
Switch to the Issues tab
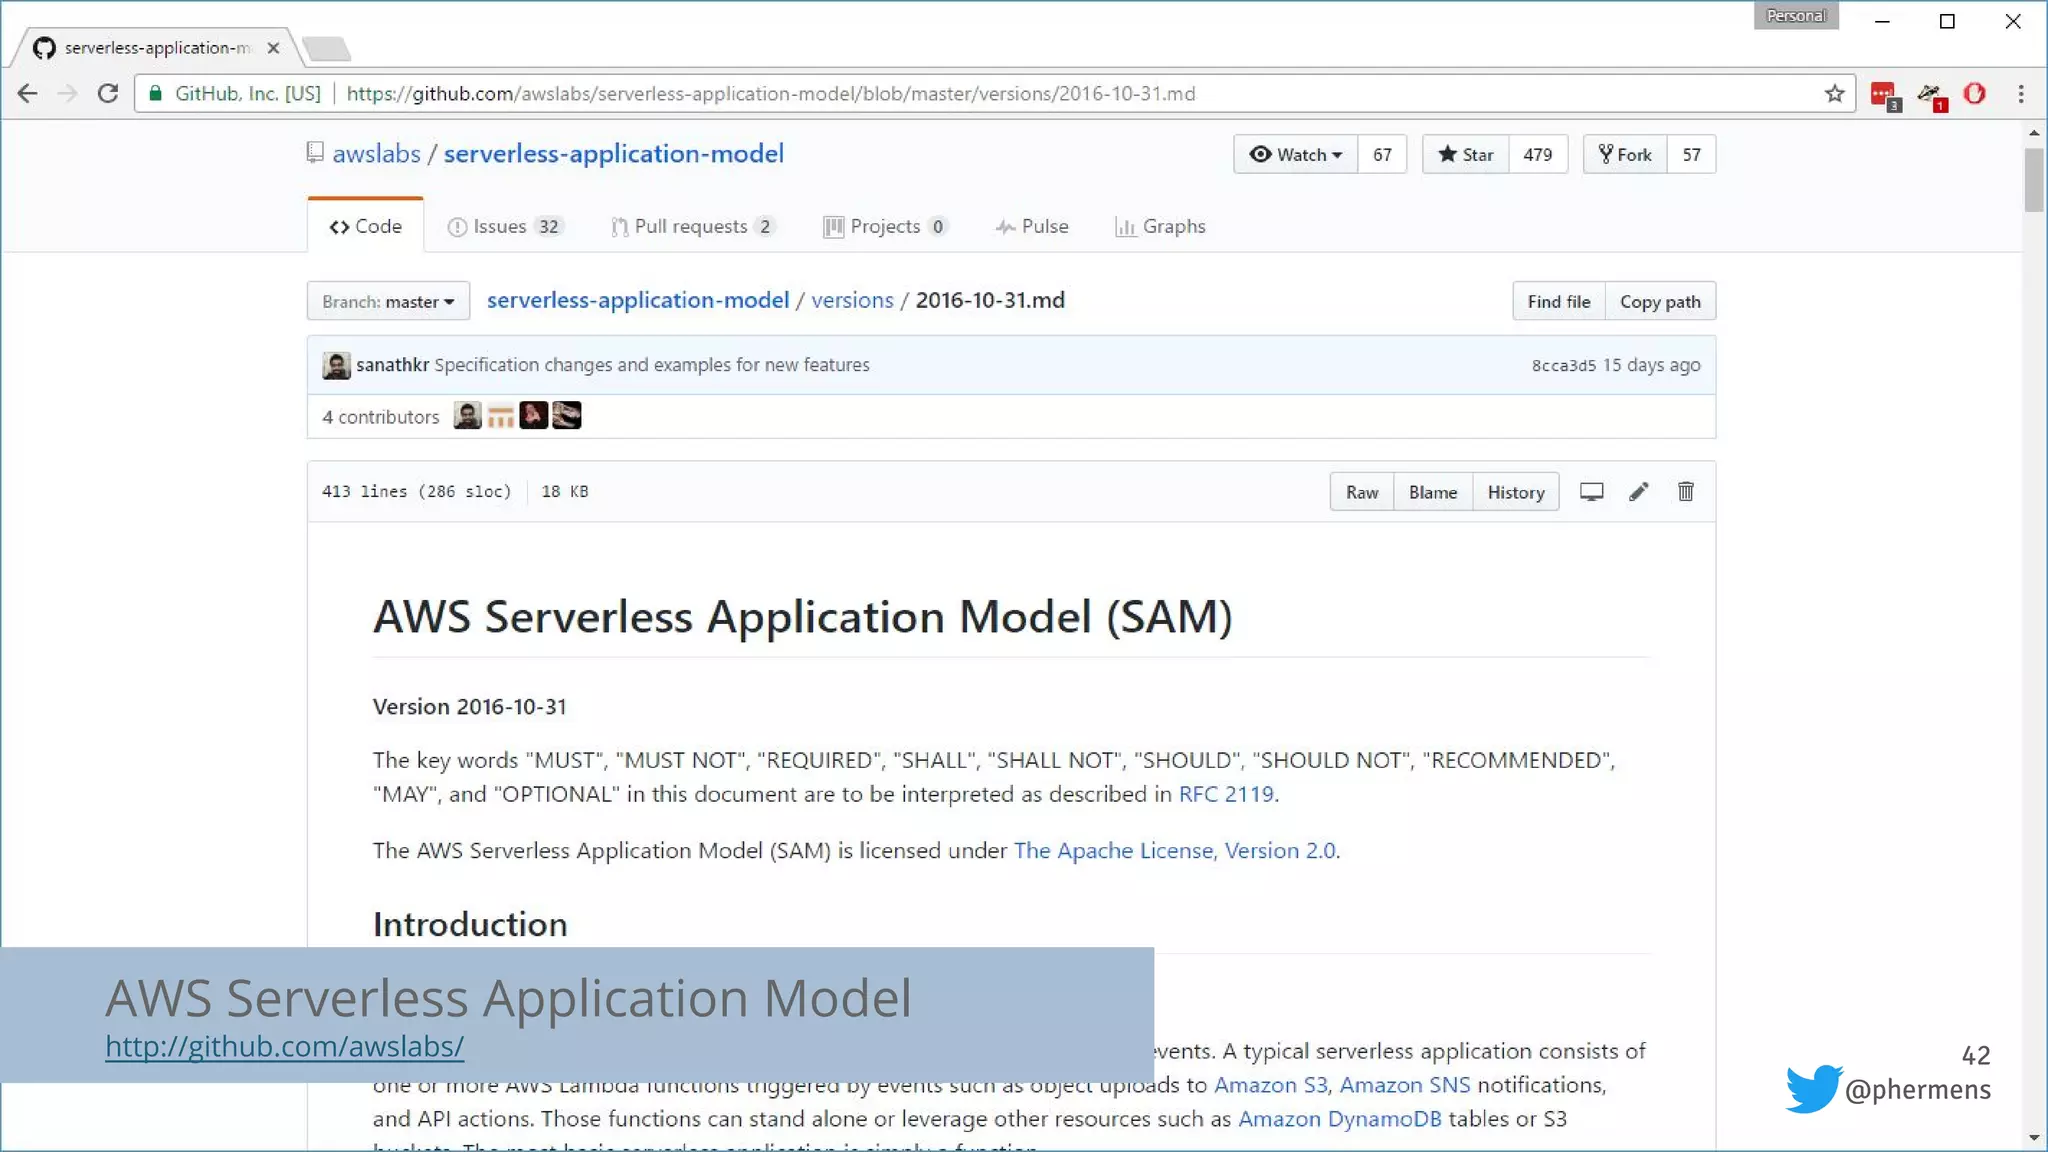505,227
